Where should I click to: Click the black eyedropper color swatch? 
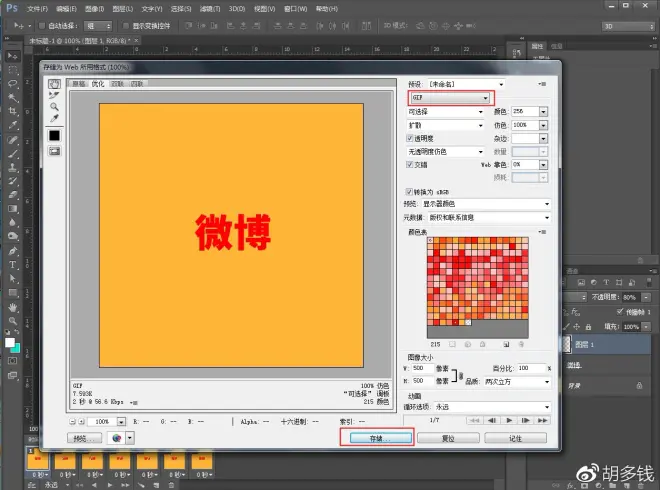click(54, 136)
